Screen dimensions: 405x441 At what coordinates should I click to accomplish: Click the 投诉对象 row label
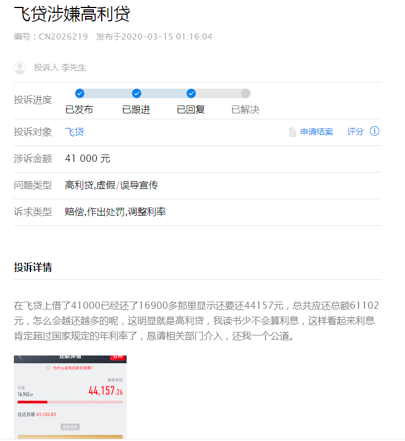pos(33,132)
